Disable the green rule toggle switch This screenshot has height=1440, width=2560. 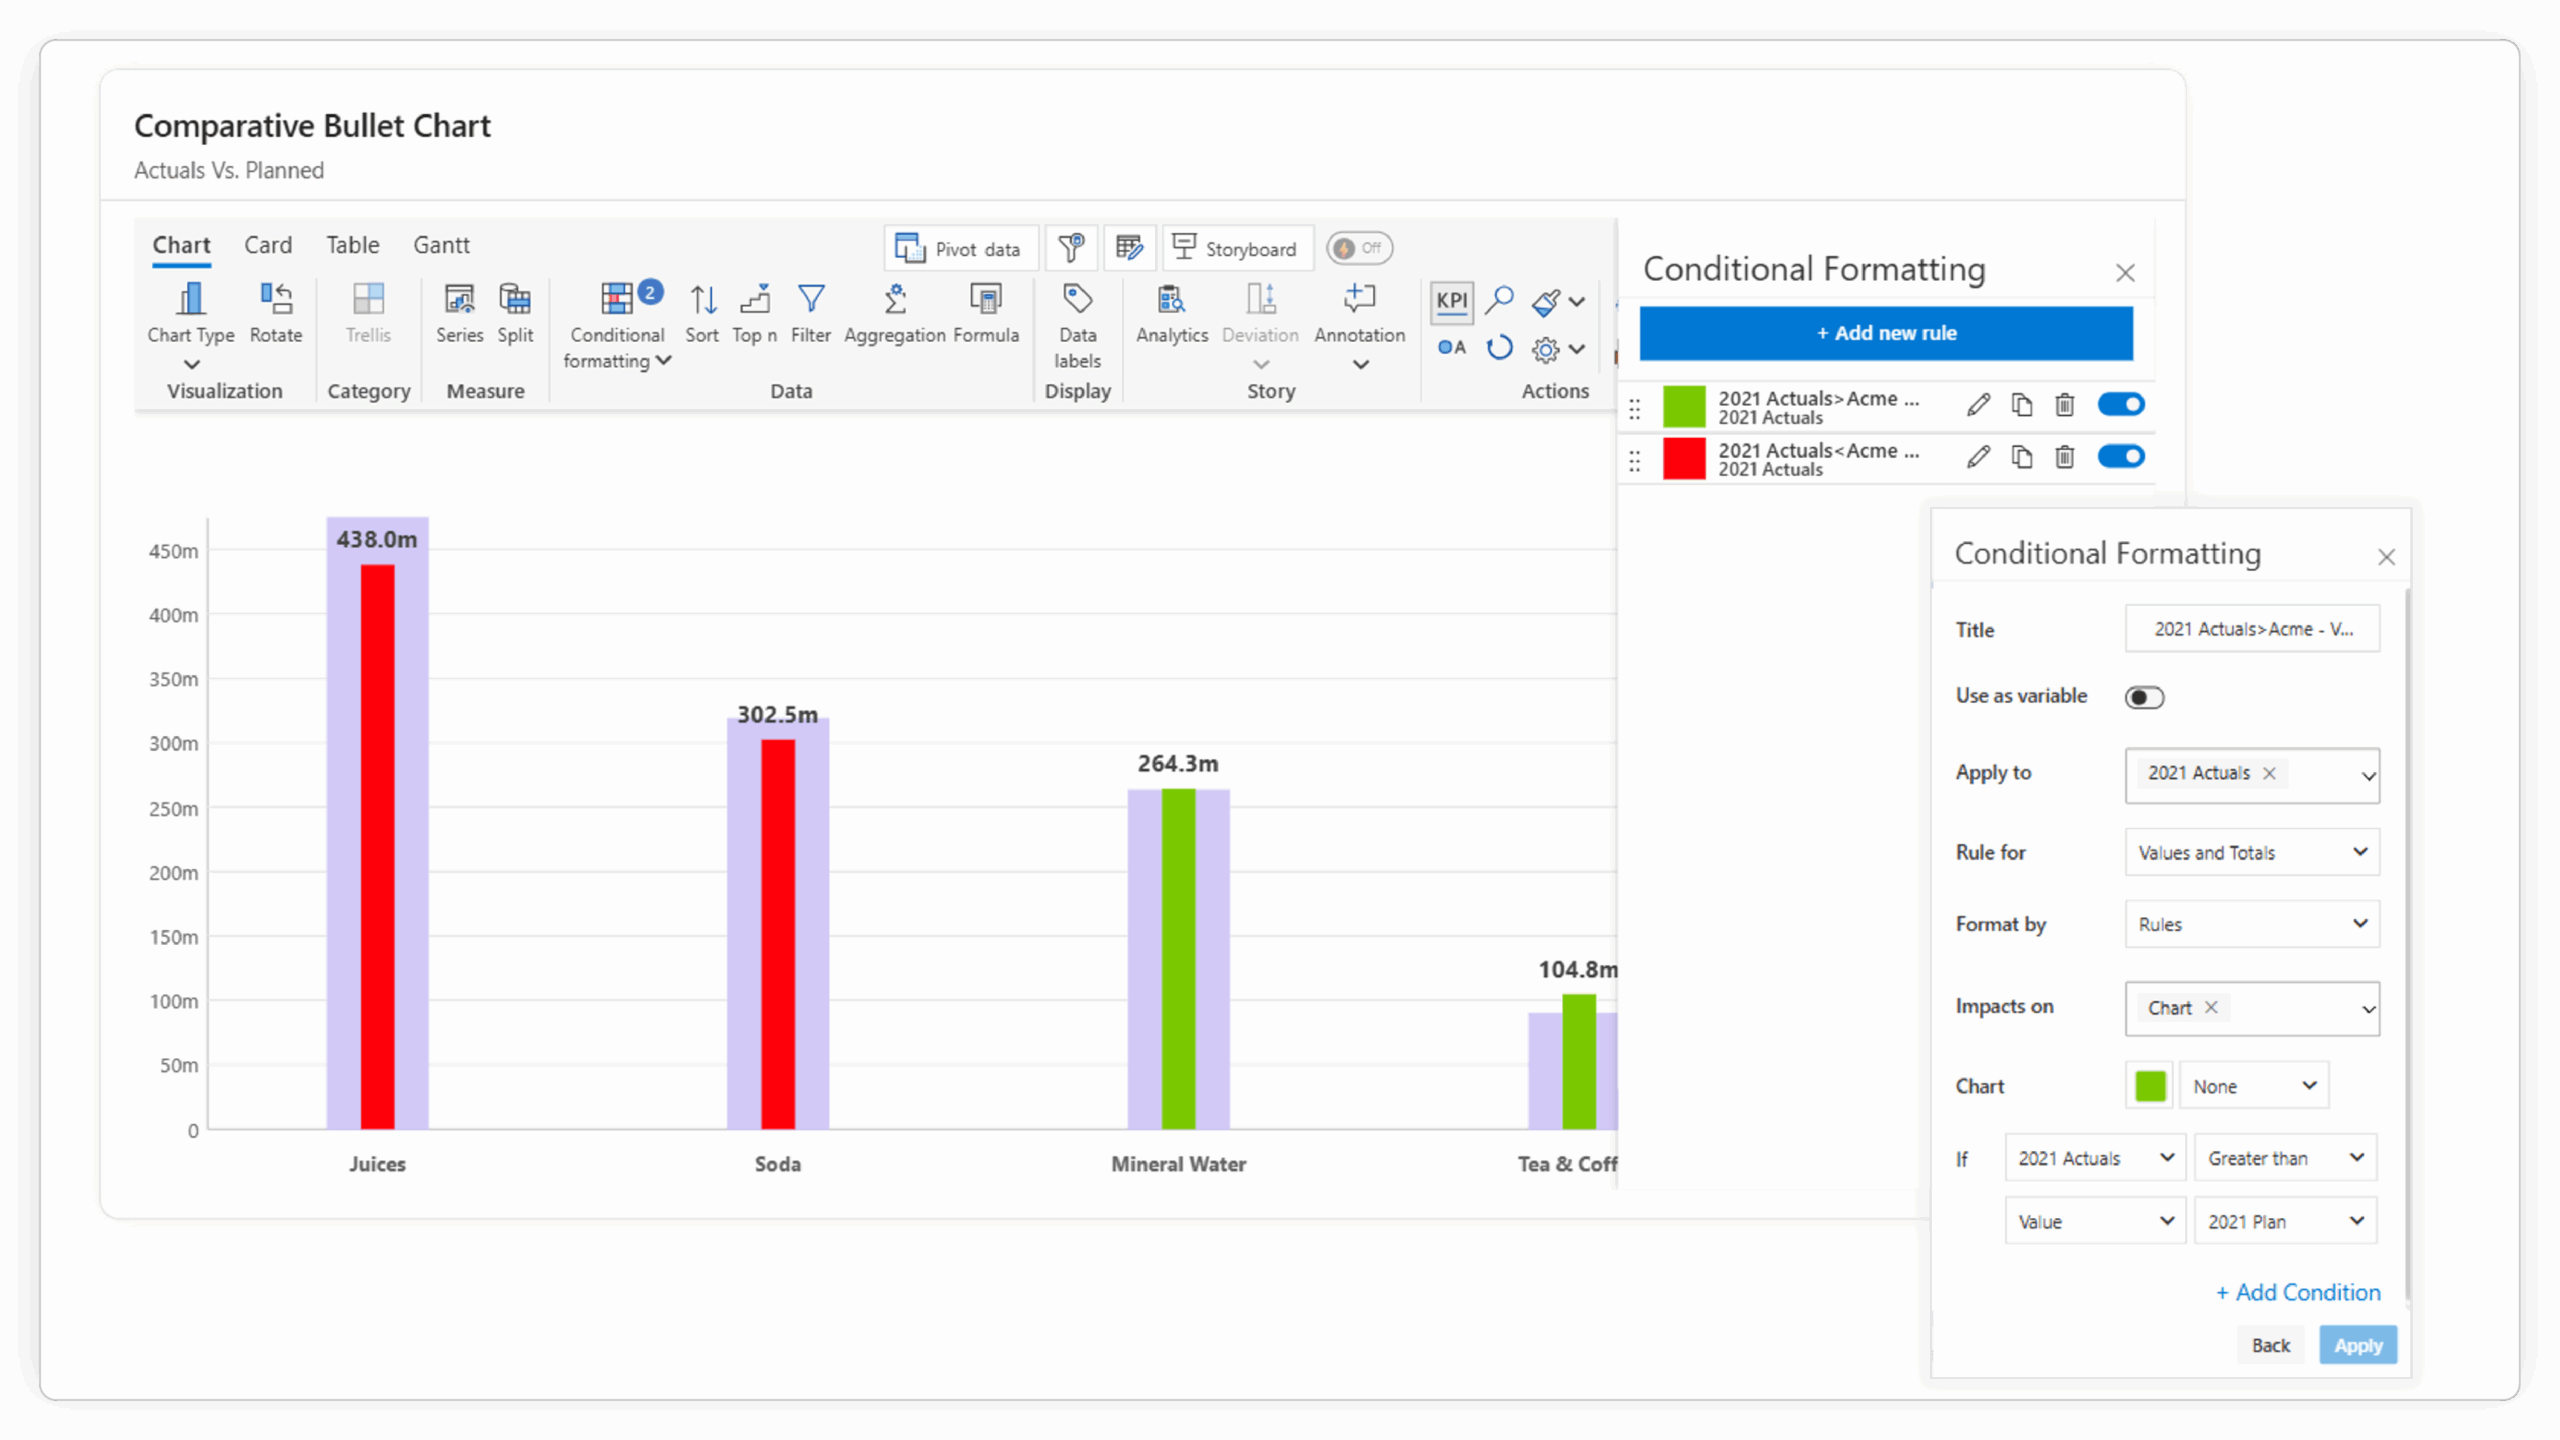pyautogui.click(x=2120, y=405)
